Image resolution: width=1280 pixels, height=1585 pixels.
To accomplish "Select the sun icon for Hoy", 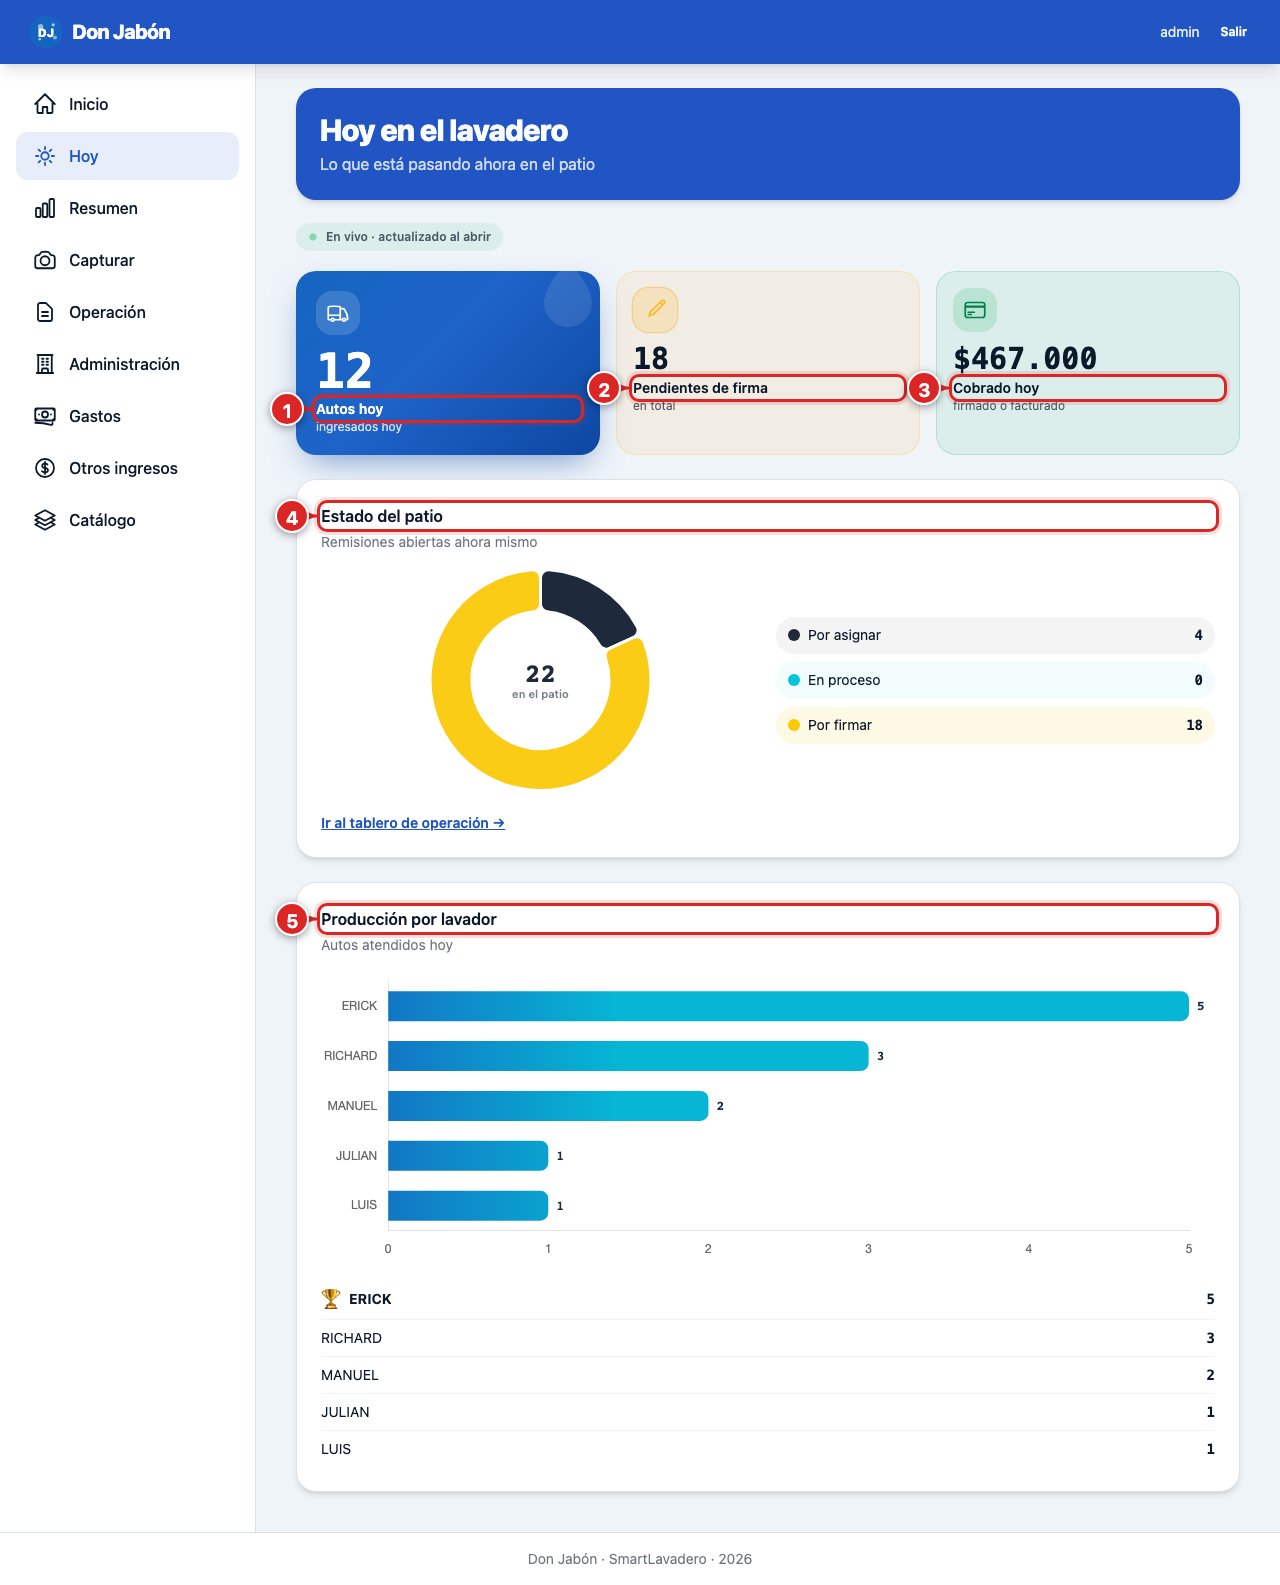I will pos(45,156).
